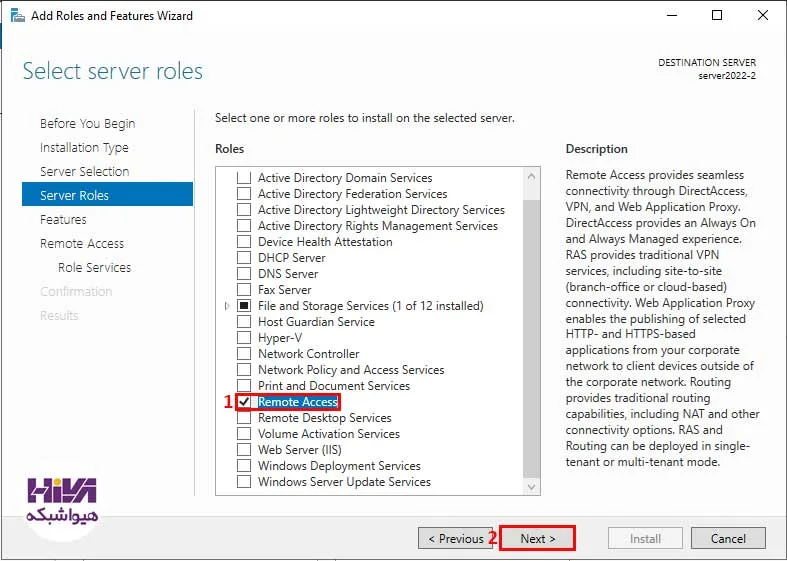Tick Print and Document Services checkbox

tap(244, 386)
